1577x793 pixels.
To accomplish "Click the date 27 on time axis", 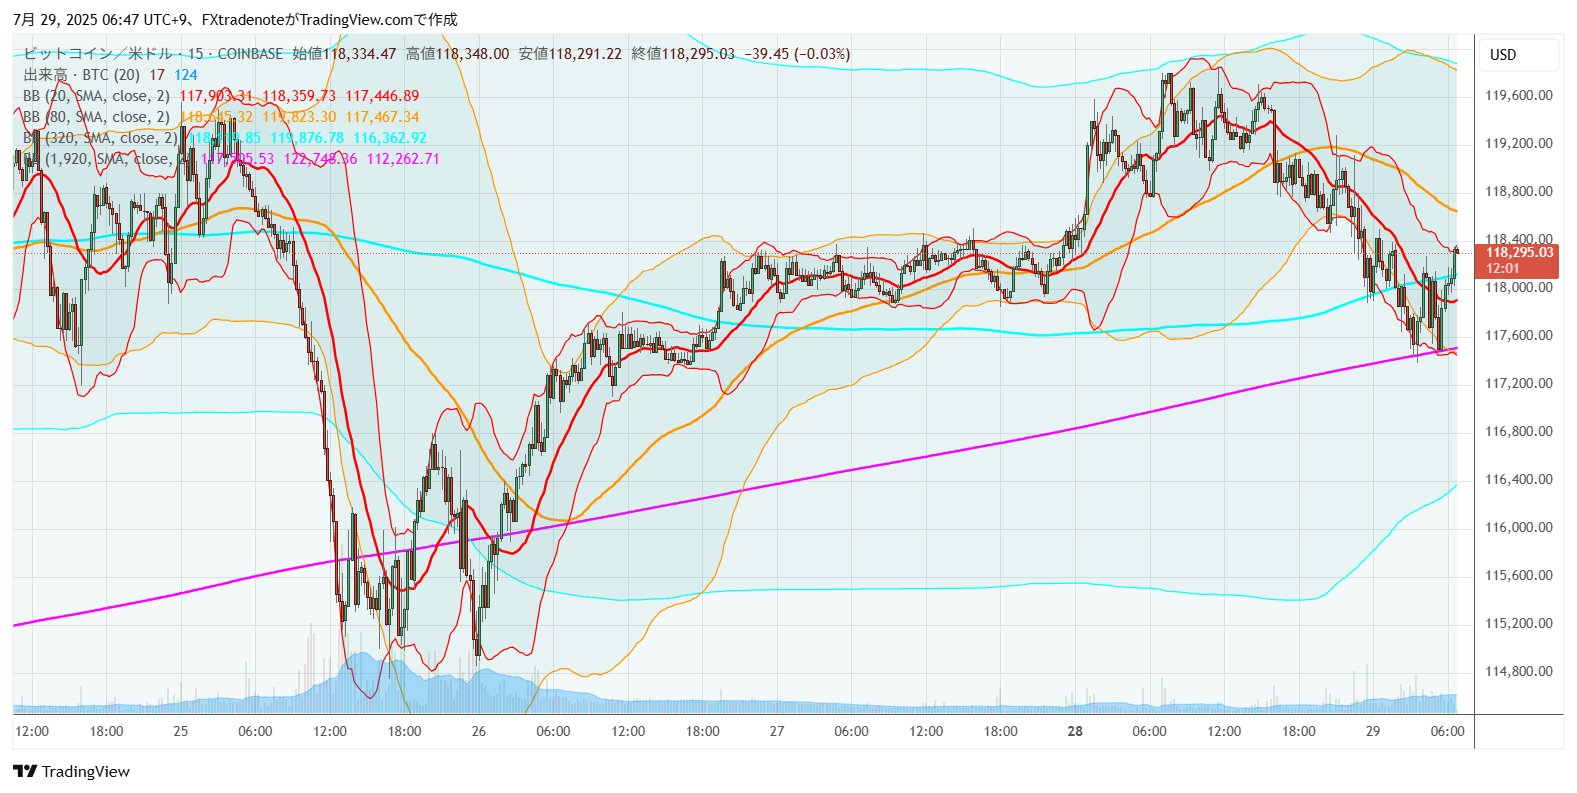I will click(x=777, y=731).
